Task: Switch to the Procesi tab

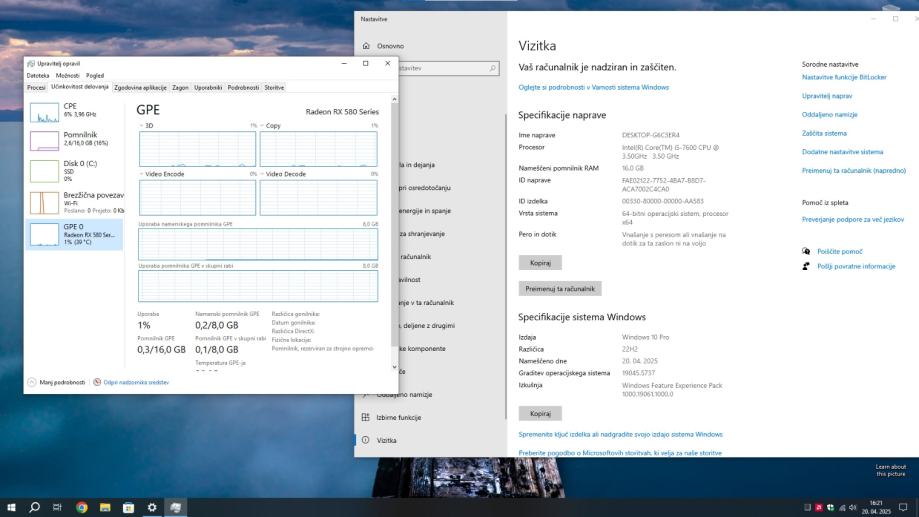Action: point(36,87)
